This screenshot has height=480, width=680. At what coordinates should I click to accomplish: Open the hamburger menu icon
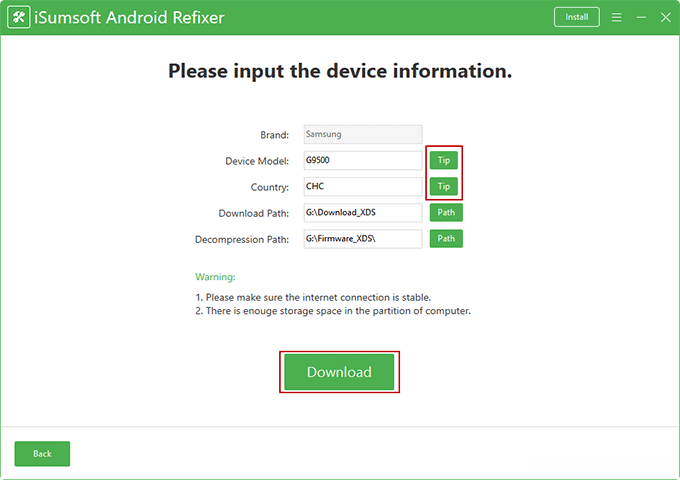(x=617, y=17)
